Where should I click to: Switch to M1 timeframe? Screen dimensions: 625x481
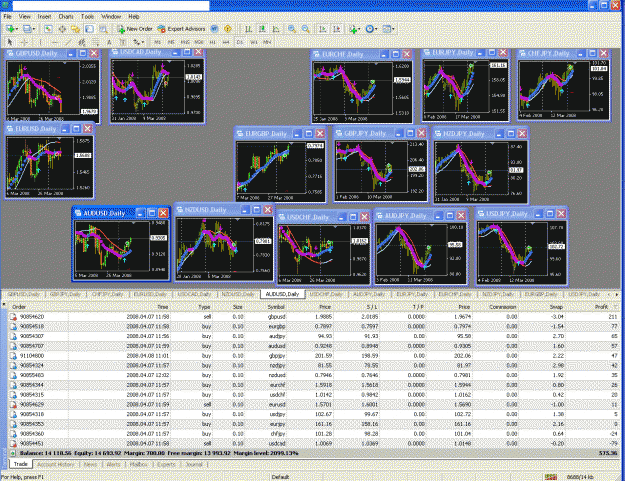[x=157, y=42]
